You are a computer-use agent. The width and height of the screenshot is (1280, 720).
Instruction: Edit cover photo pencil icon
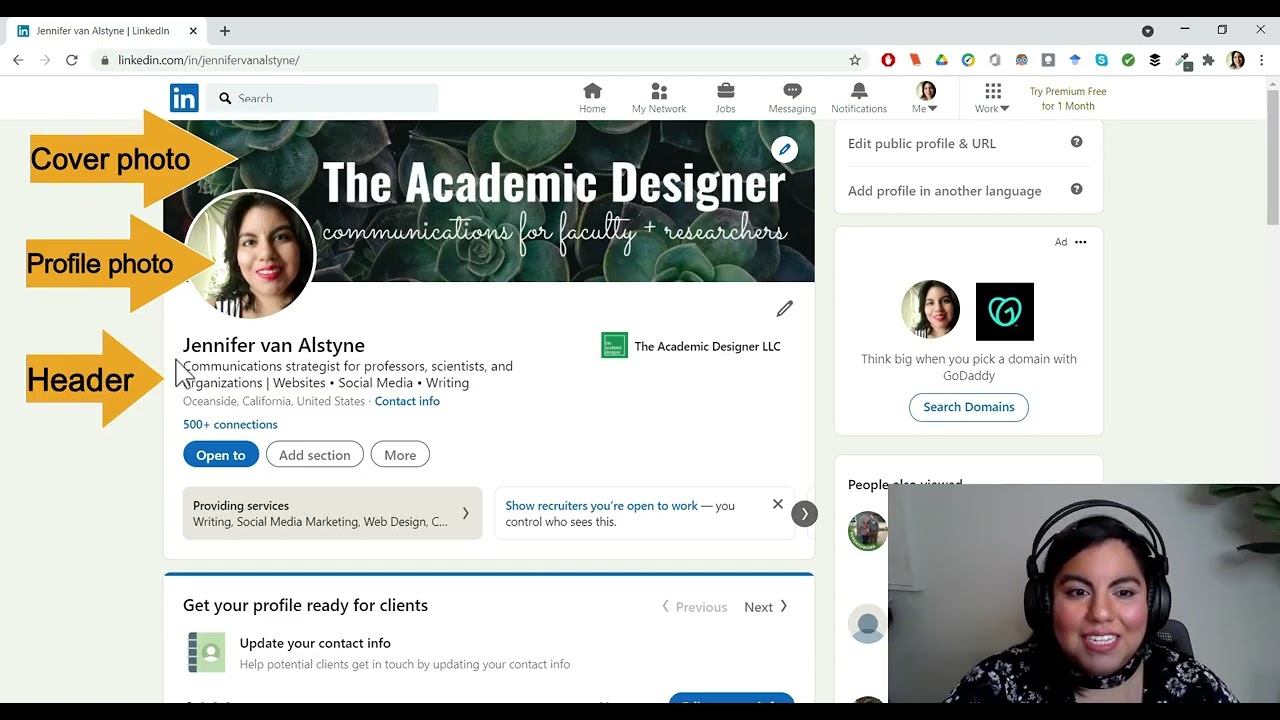click(x=784, y=150)
